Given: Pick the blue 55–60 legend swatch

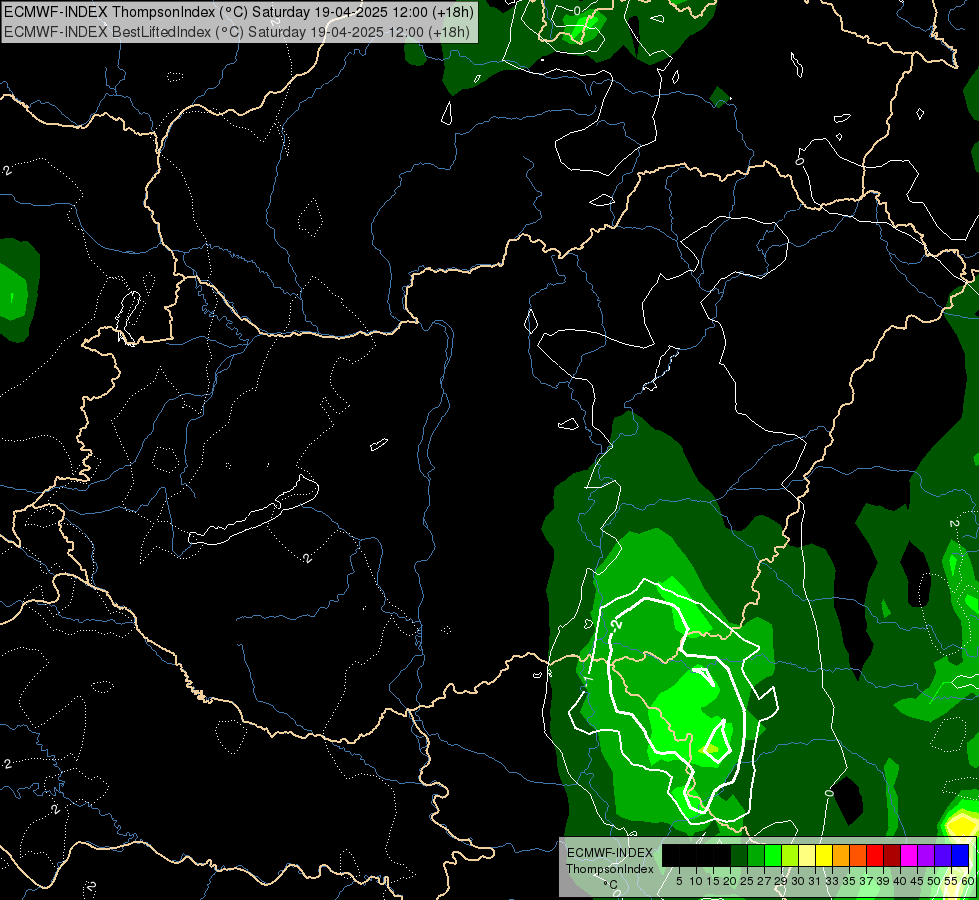Looking at the screenshot, I should tap(960, 856).
